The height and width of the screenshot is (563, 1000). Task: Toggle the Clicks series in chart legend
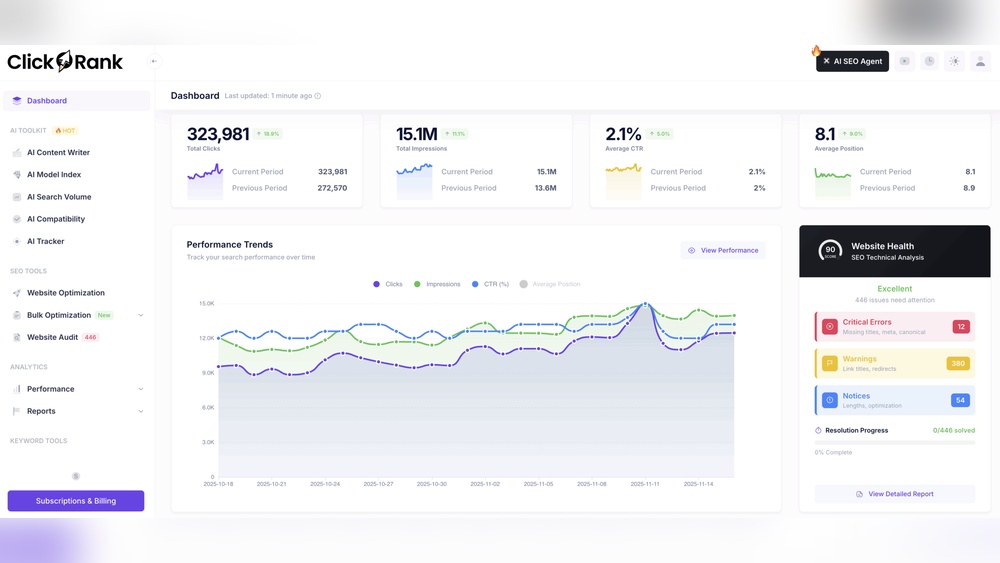[x=388, y=284]
